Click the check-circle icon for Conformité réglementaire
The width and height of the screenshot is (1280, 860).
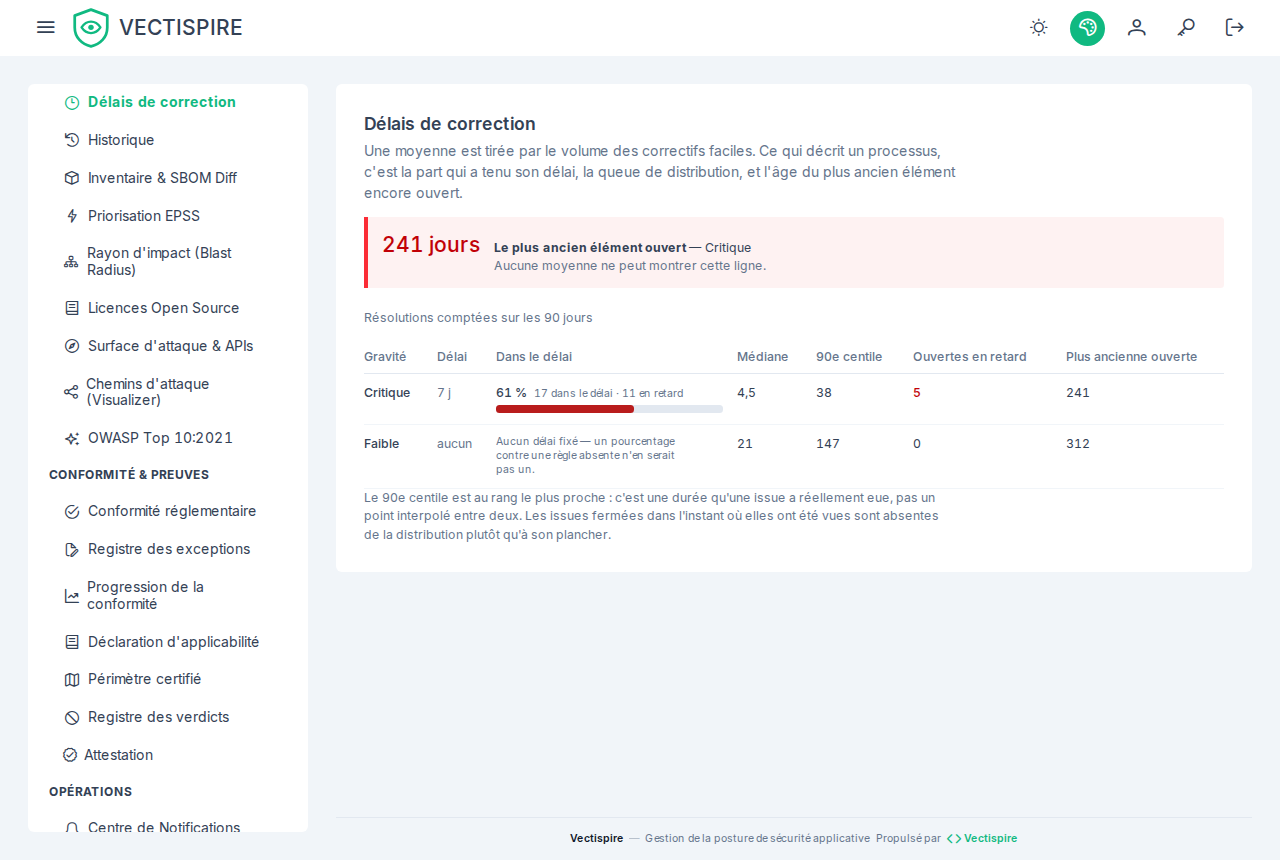coord(72,511)
